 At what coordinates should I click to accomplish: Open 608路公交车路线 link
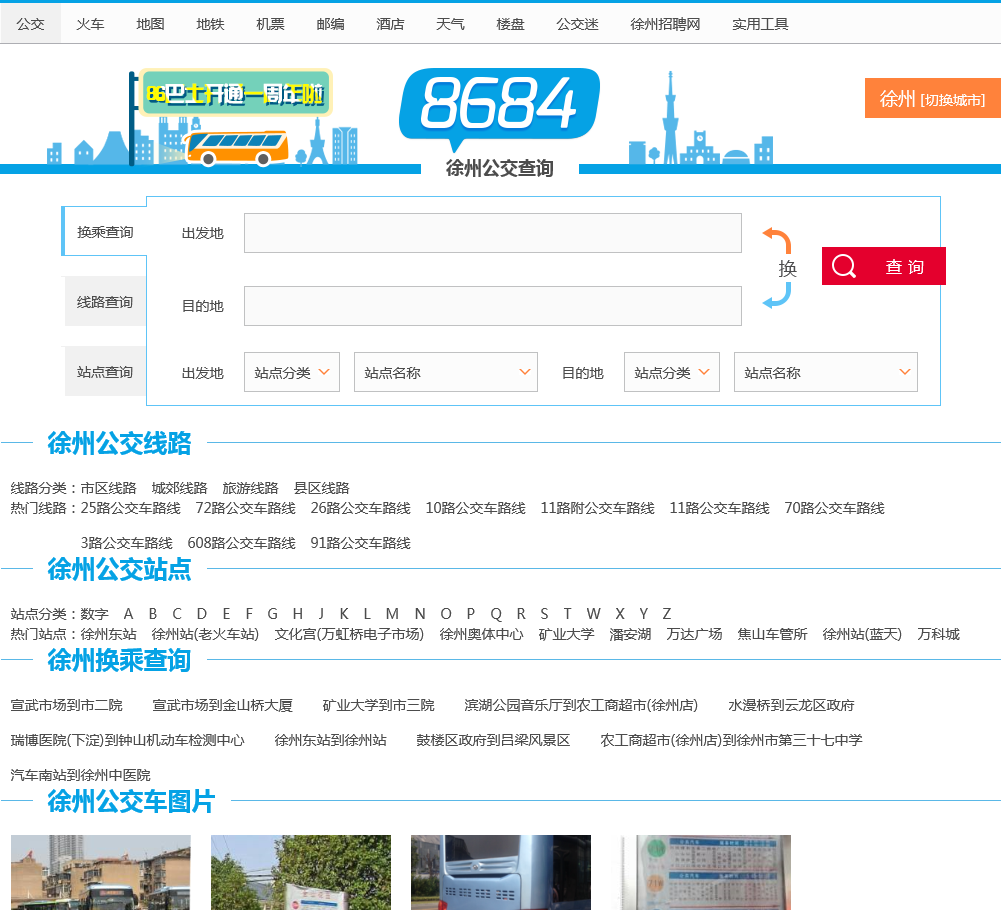(241, 543)
